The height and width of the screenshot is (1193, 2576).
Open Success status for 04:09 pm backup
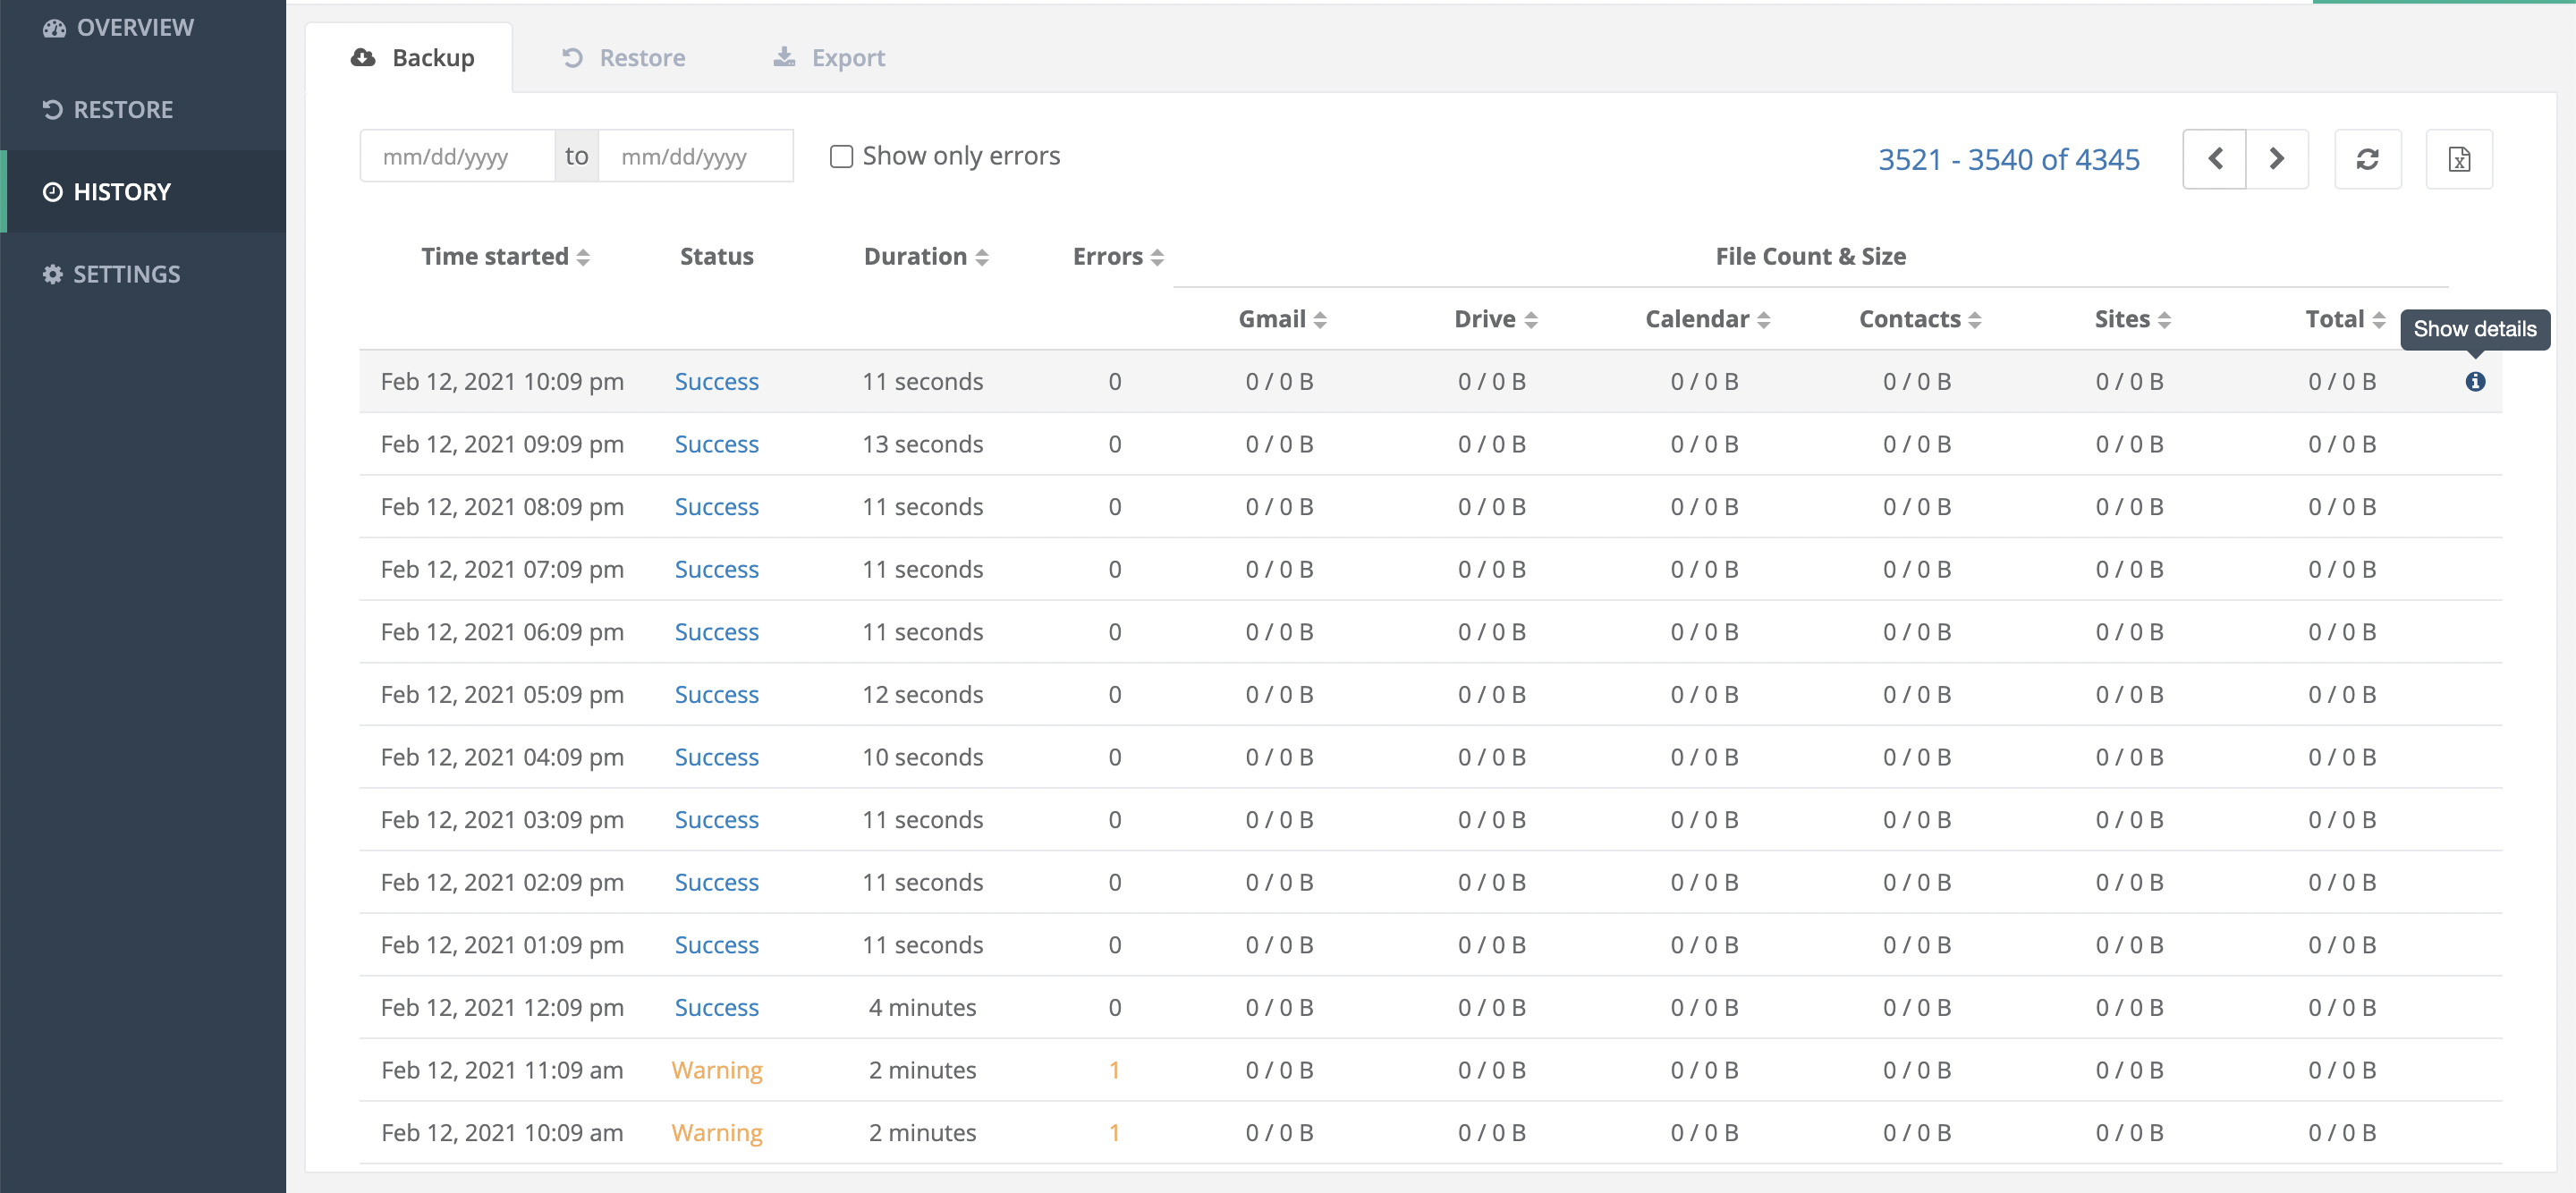(716, 757)
